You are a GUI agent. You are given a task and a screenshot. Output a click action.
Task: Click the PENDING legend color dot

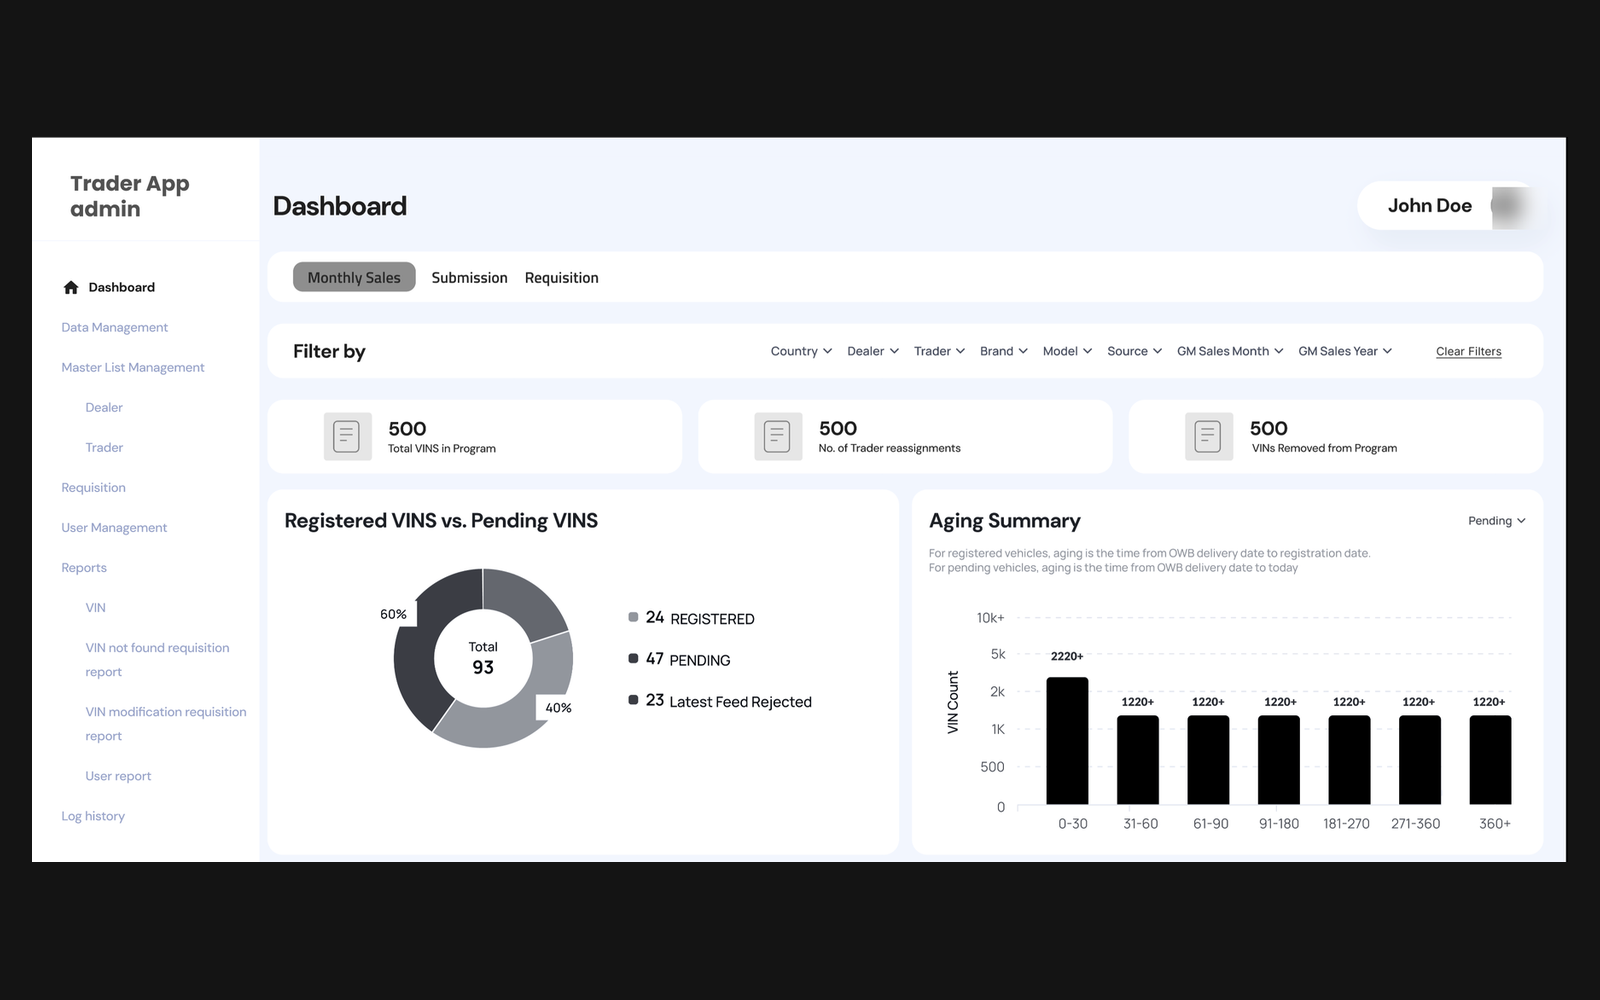click(633, 658)
